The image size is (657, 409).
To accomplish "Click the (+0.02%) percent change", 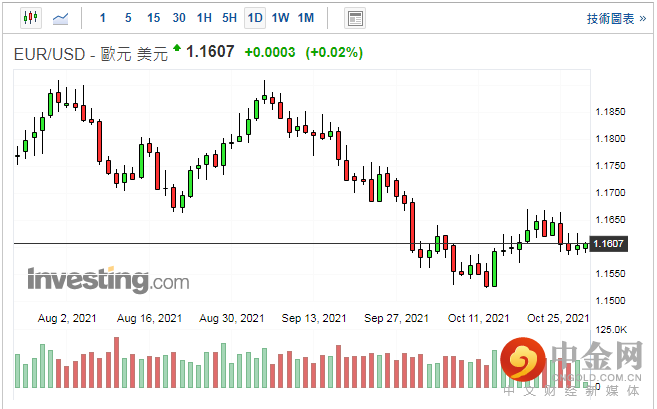I will tap(334, 52).
